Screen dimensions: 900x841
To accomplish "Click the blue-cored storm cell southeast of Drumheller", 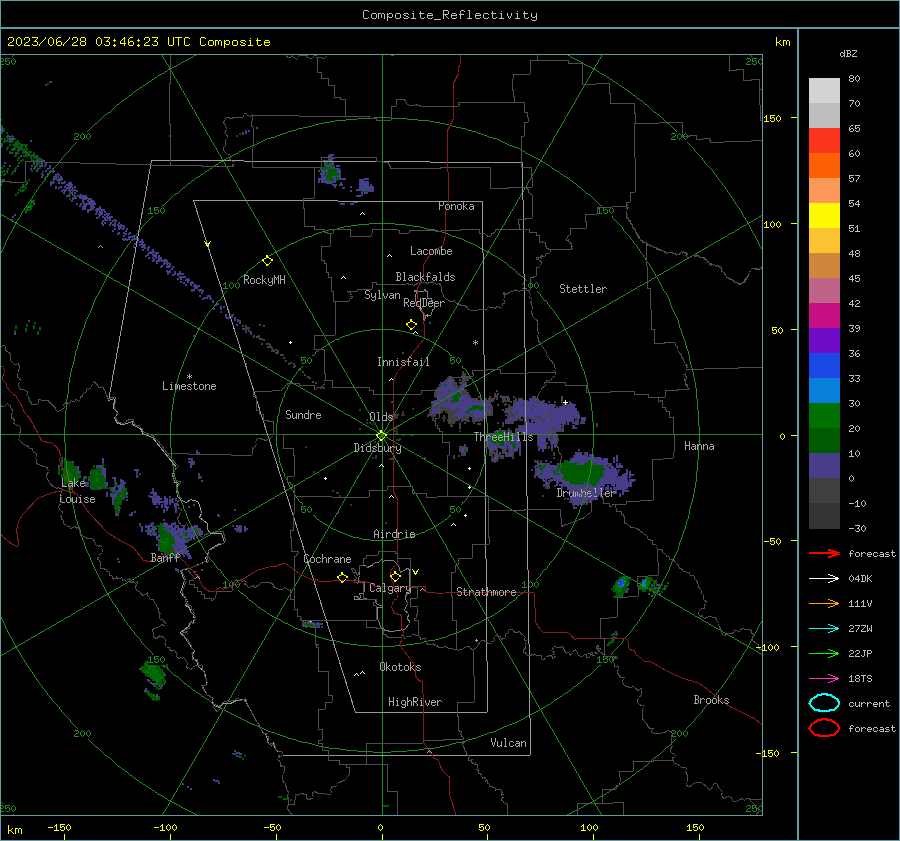I will point(621,586).
